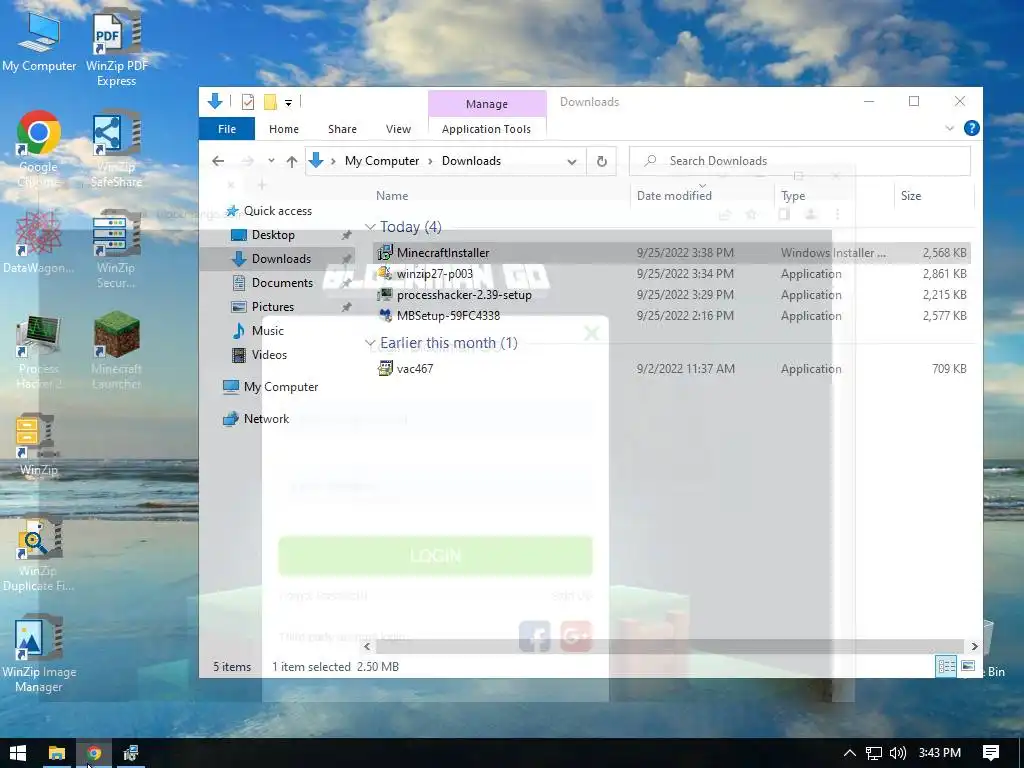Open the WinZip Duplicate File desktop shortcut

(39, 554)
